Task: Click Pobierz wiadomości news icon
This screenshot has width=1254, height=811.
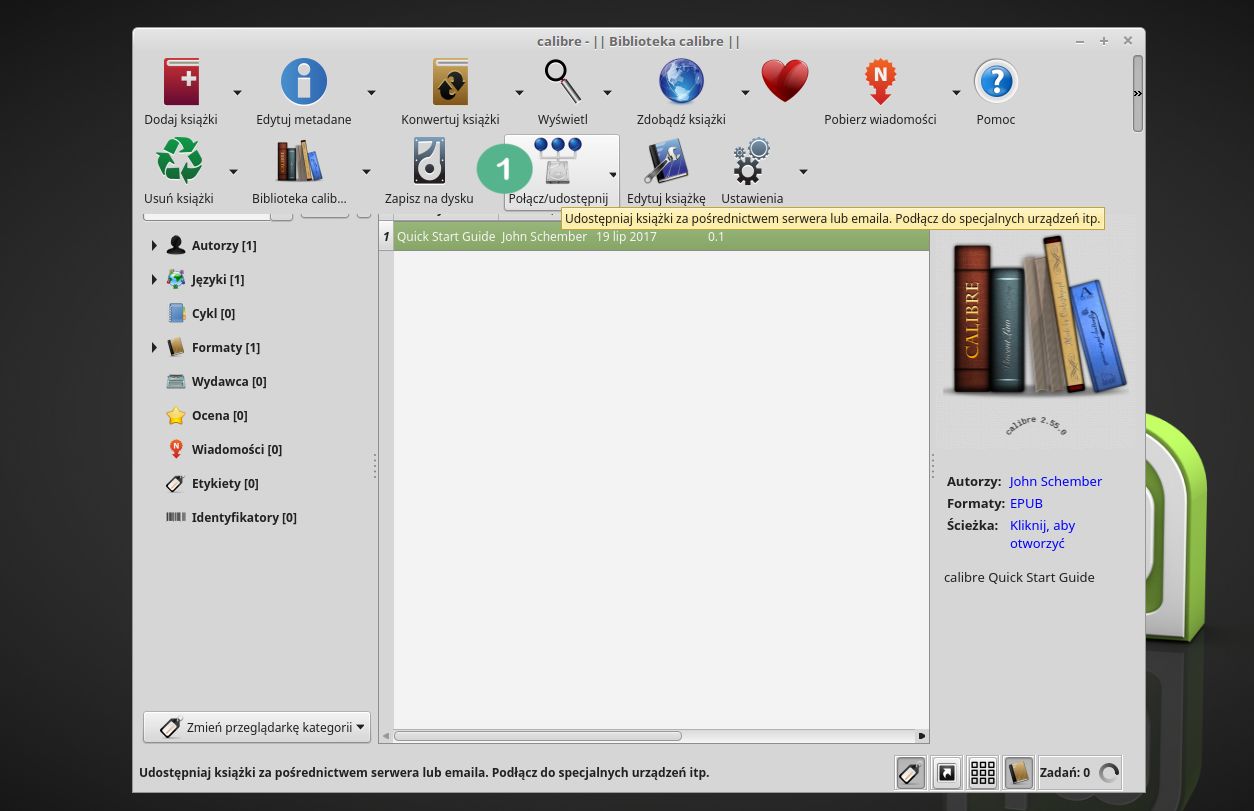Action: [x=880, y=82]
